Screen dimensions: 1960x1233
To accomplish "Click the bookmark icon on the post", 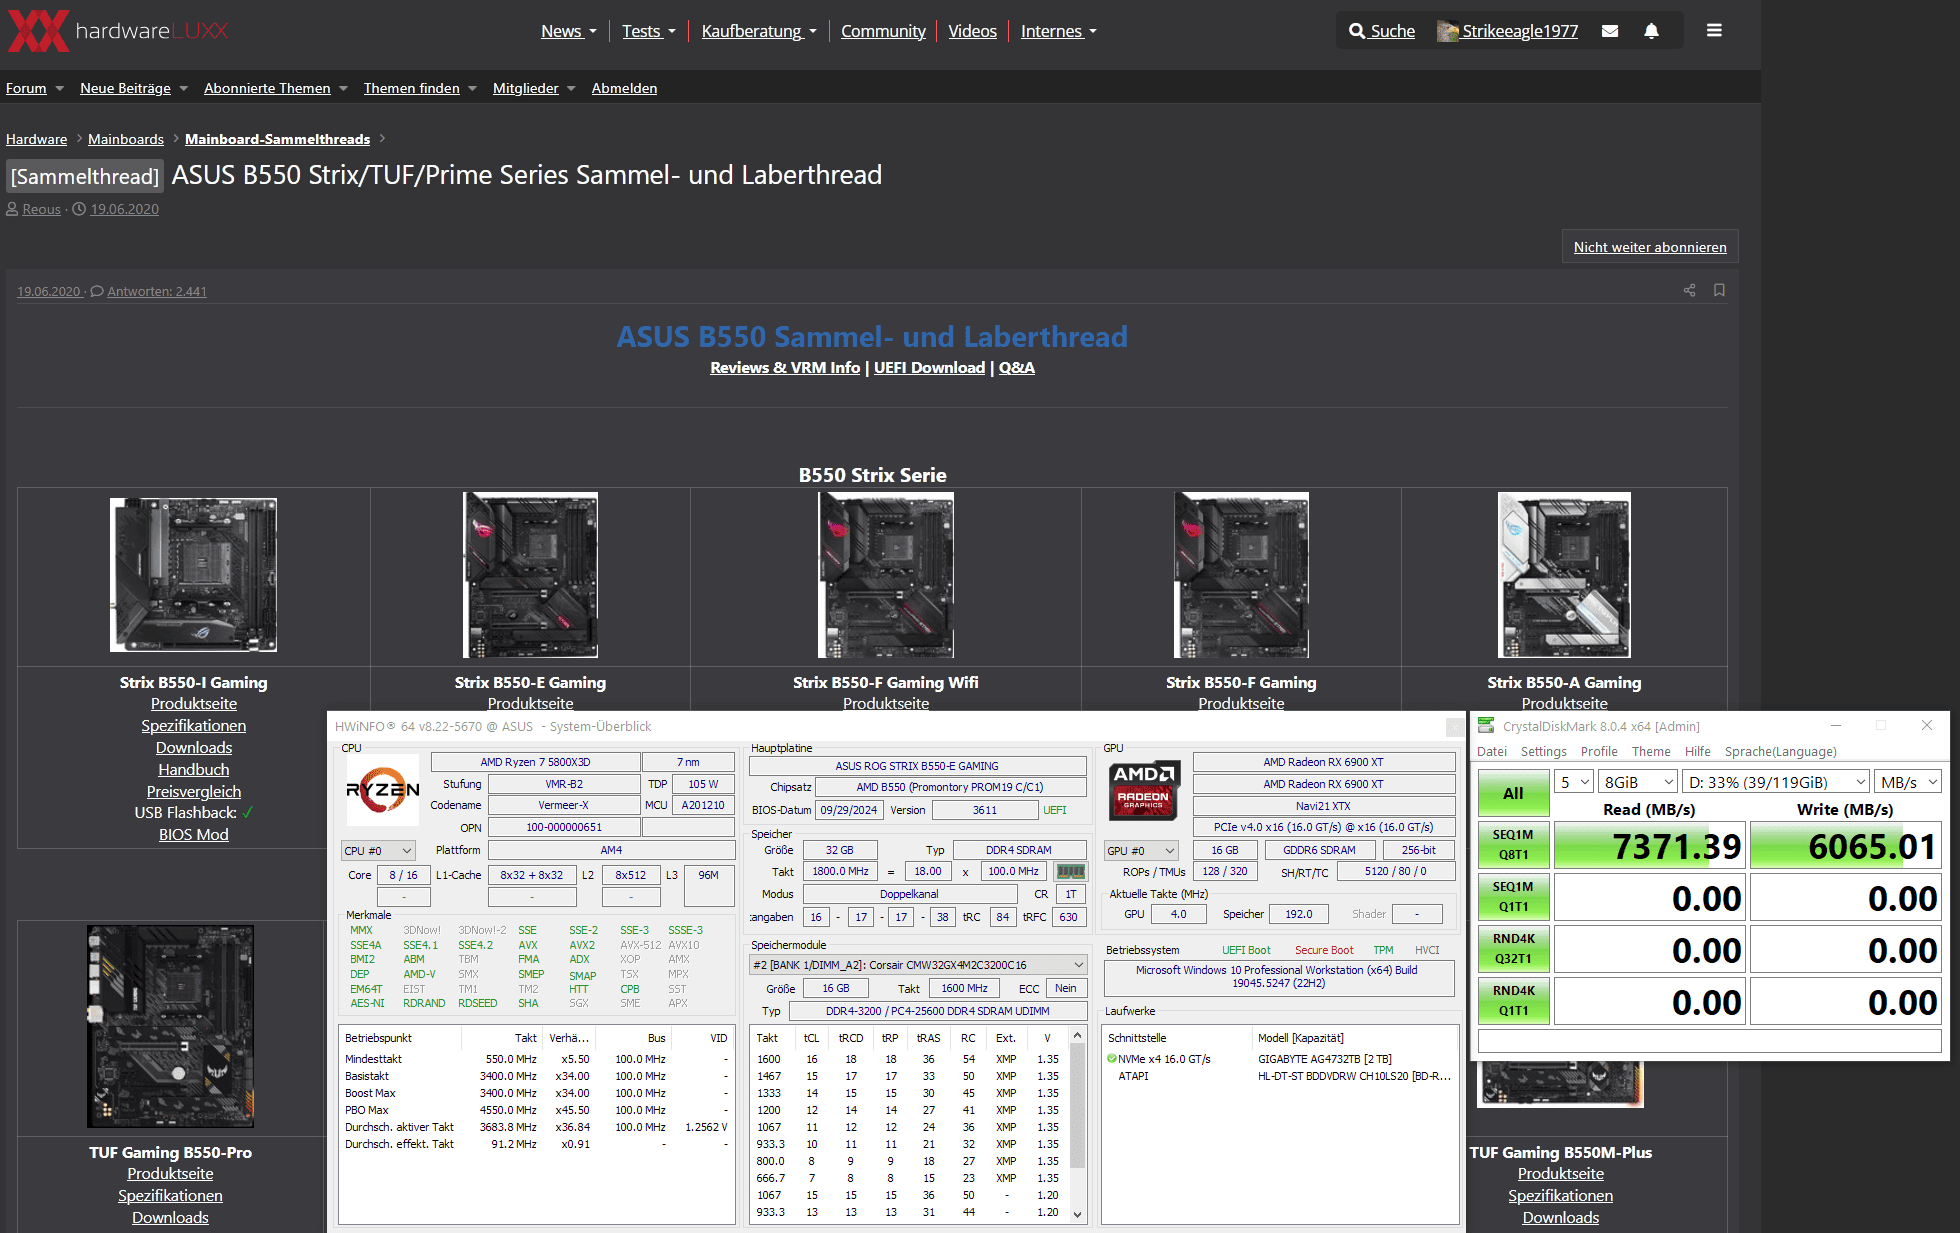I will [x=1719, y=290].
